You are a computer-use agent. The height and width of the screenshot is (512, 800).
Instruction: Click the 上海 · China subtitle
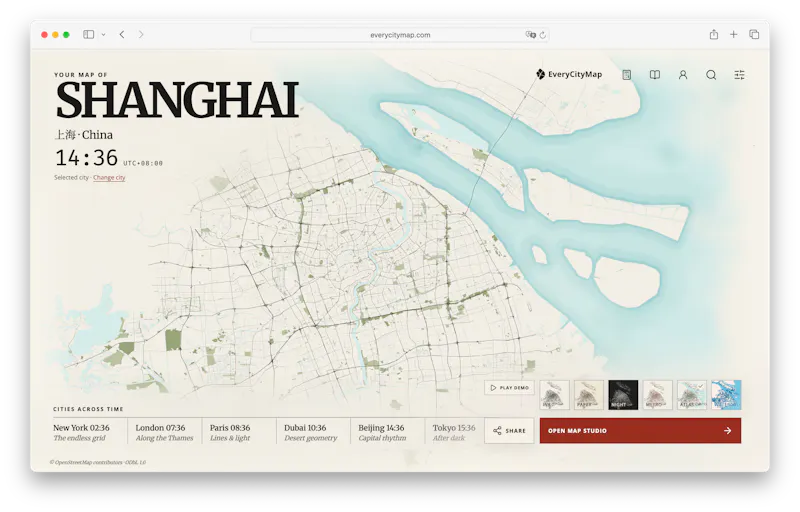point(84,135)
